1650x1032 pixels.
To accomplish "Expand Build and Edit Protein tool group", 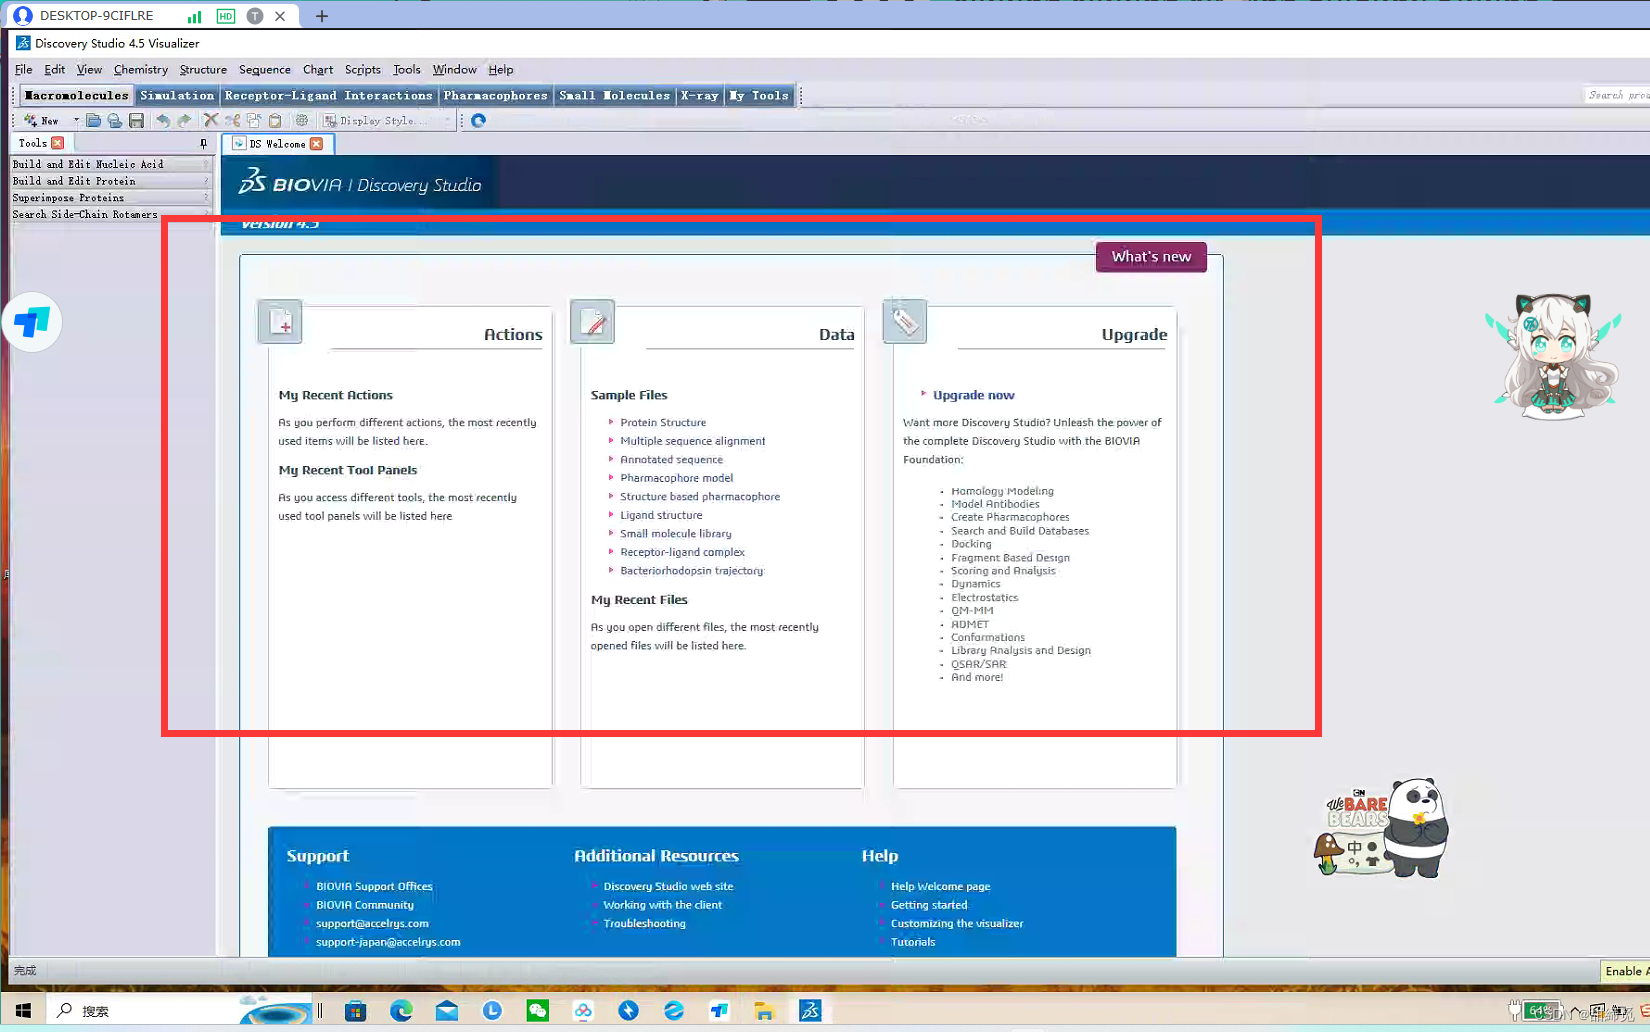I will click(111, 181).
